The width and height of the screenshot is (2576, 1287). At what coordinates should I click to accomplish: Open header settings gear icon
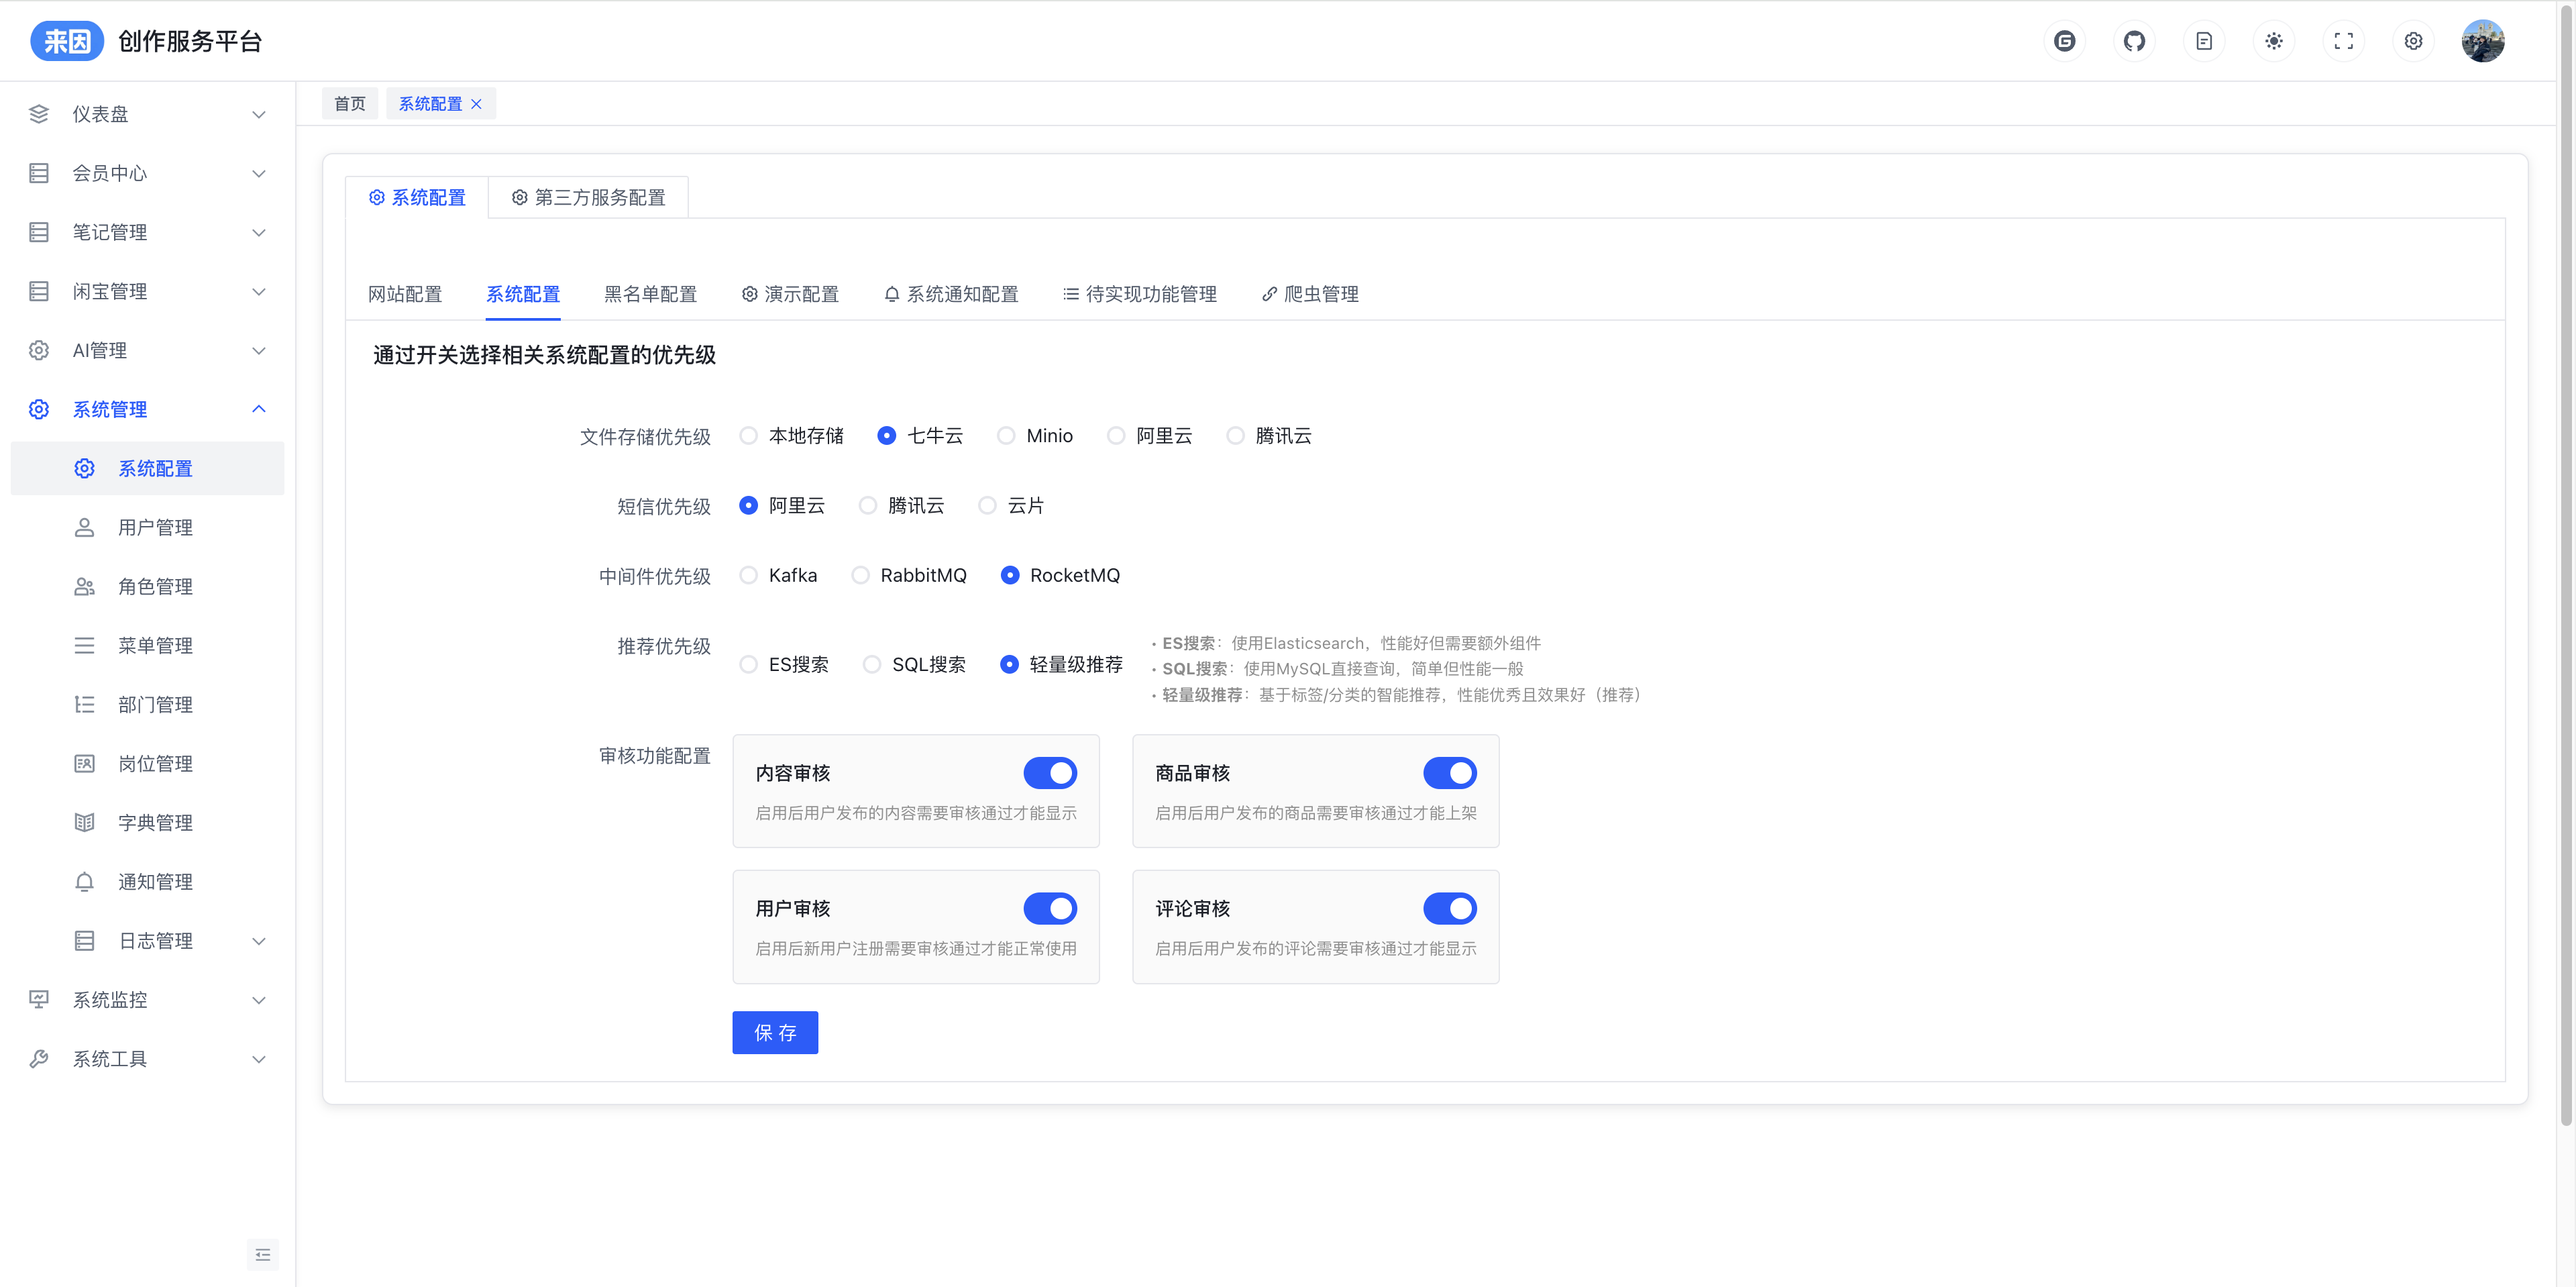2413,41
